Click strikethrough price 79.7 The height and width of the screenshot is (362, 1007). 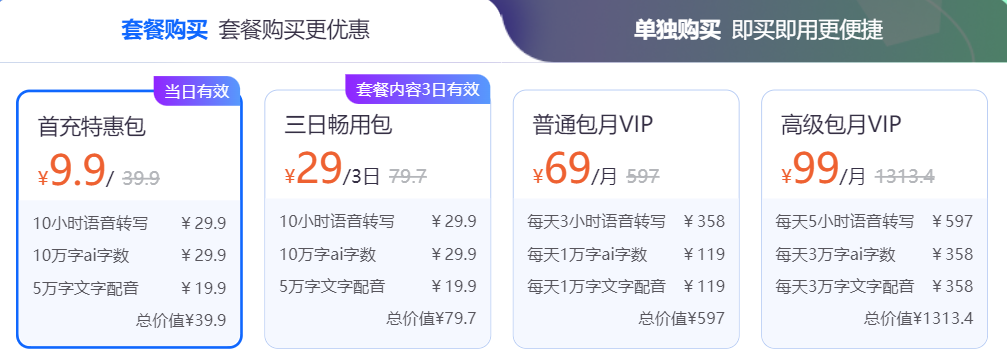coord(408,177)
